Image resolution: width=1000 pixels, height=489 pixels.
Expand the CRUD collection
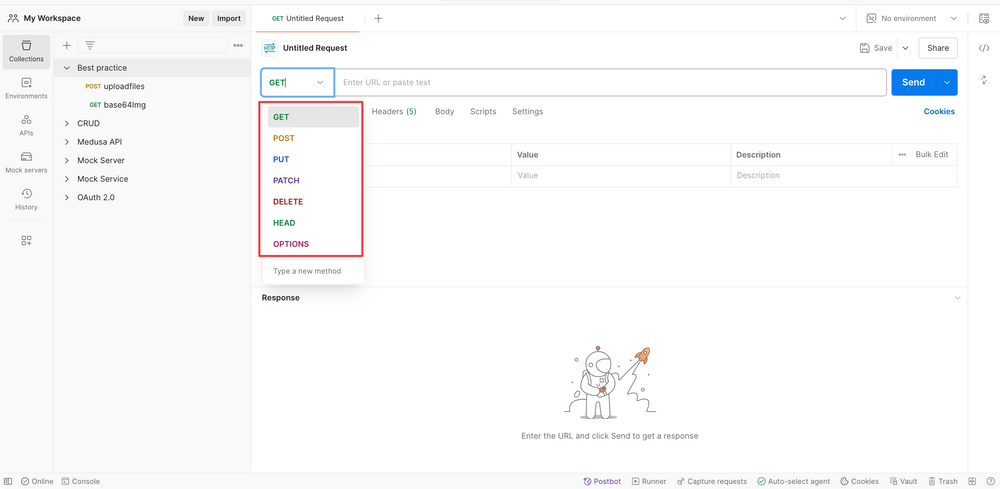(x=67, y=123)
